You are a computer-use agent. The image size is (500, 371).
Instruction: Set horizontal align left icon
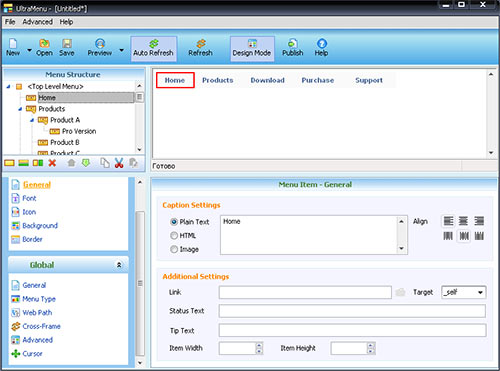448,221
